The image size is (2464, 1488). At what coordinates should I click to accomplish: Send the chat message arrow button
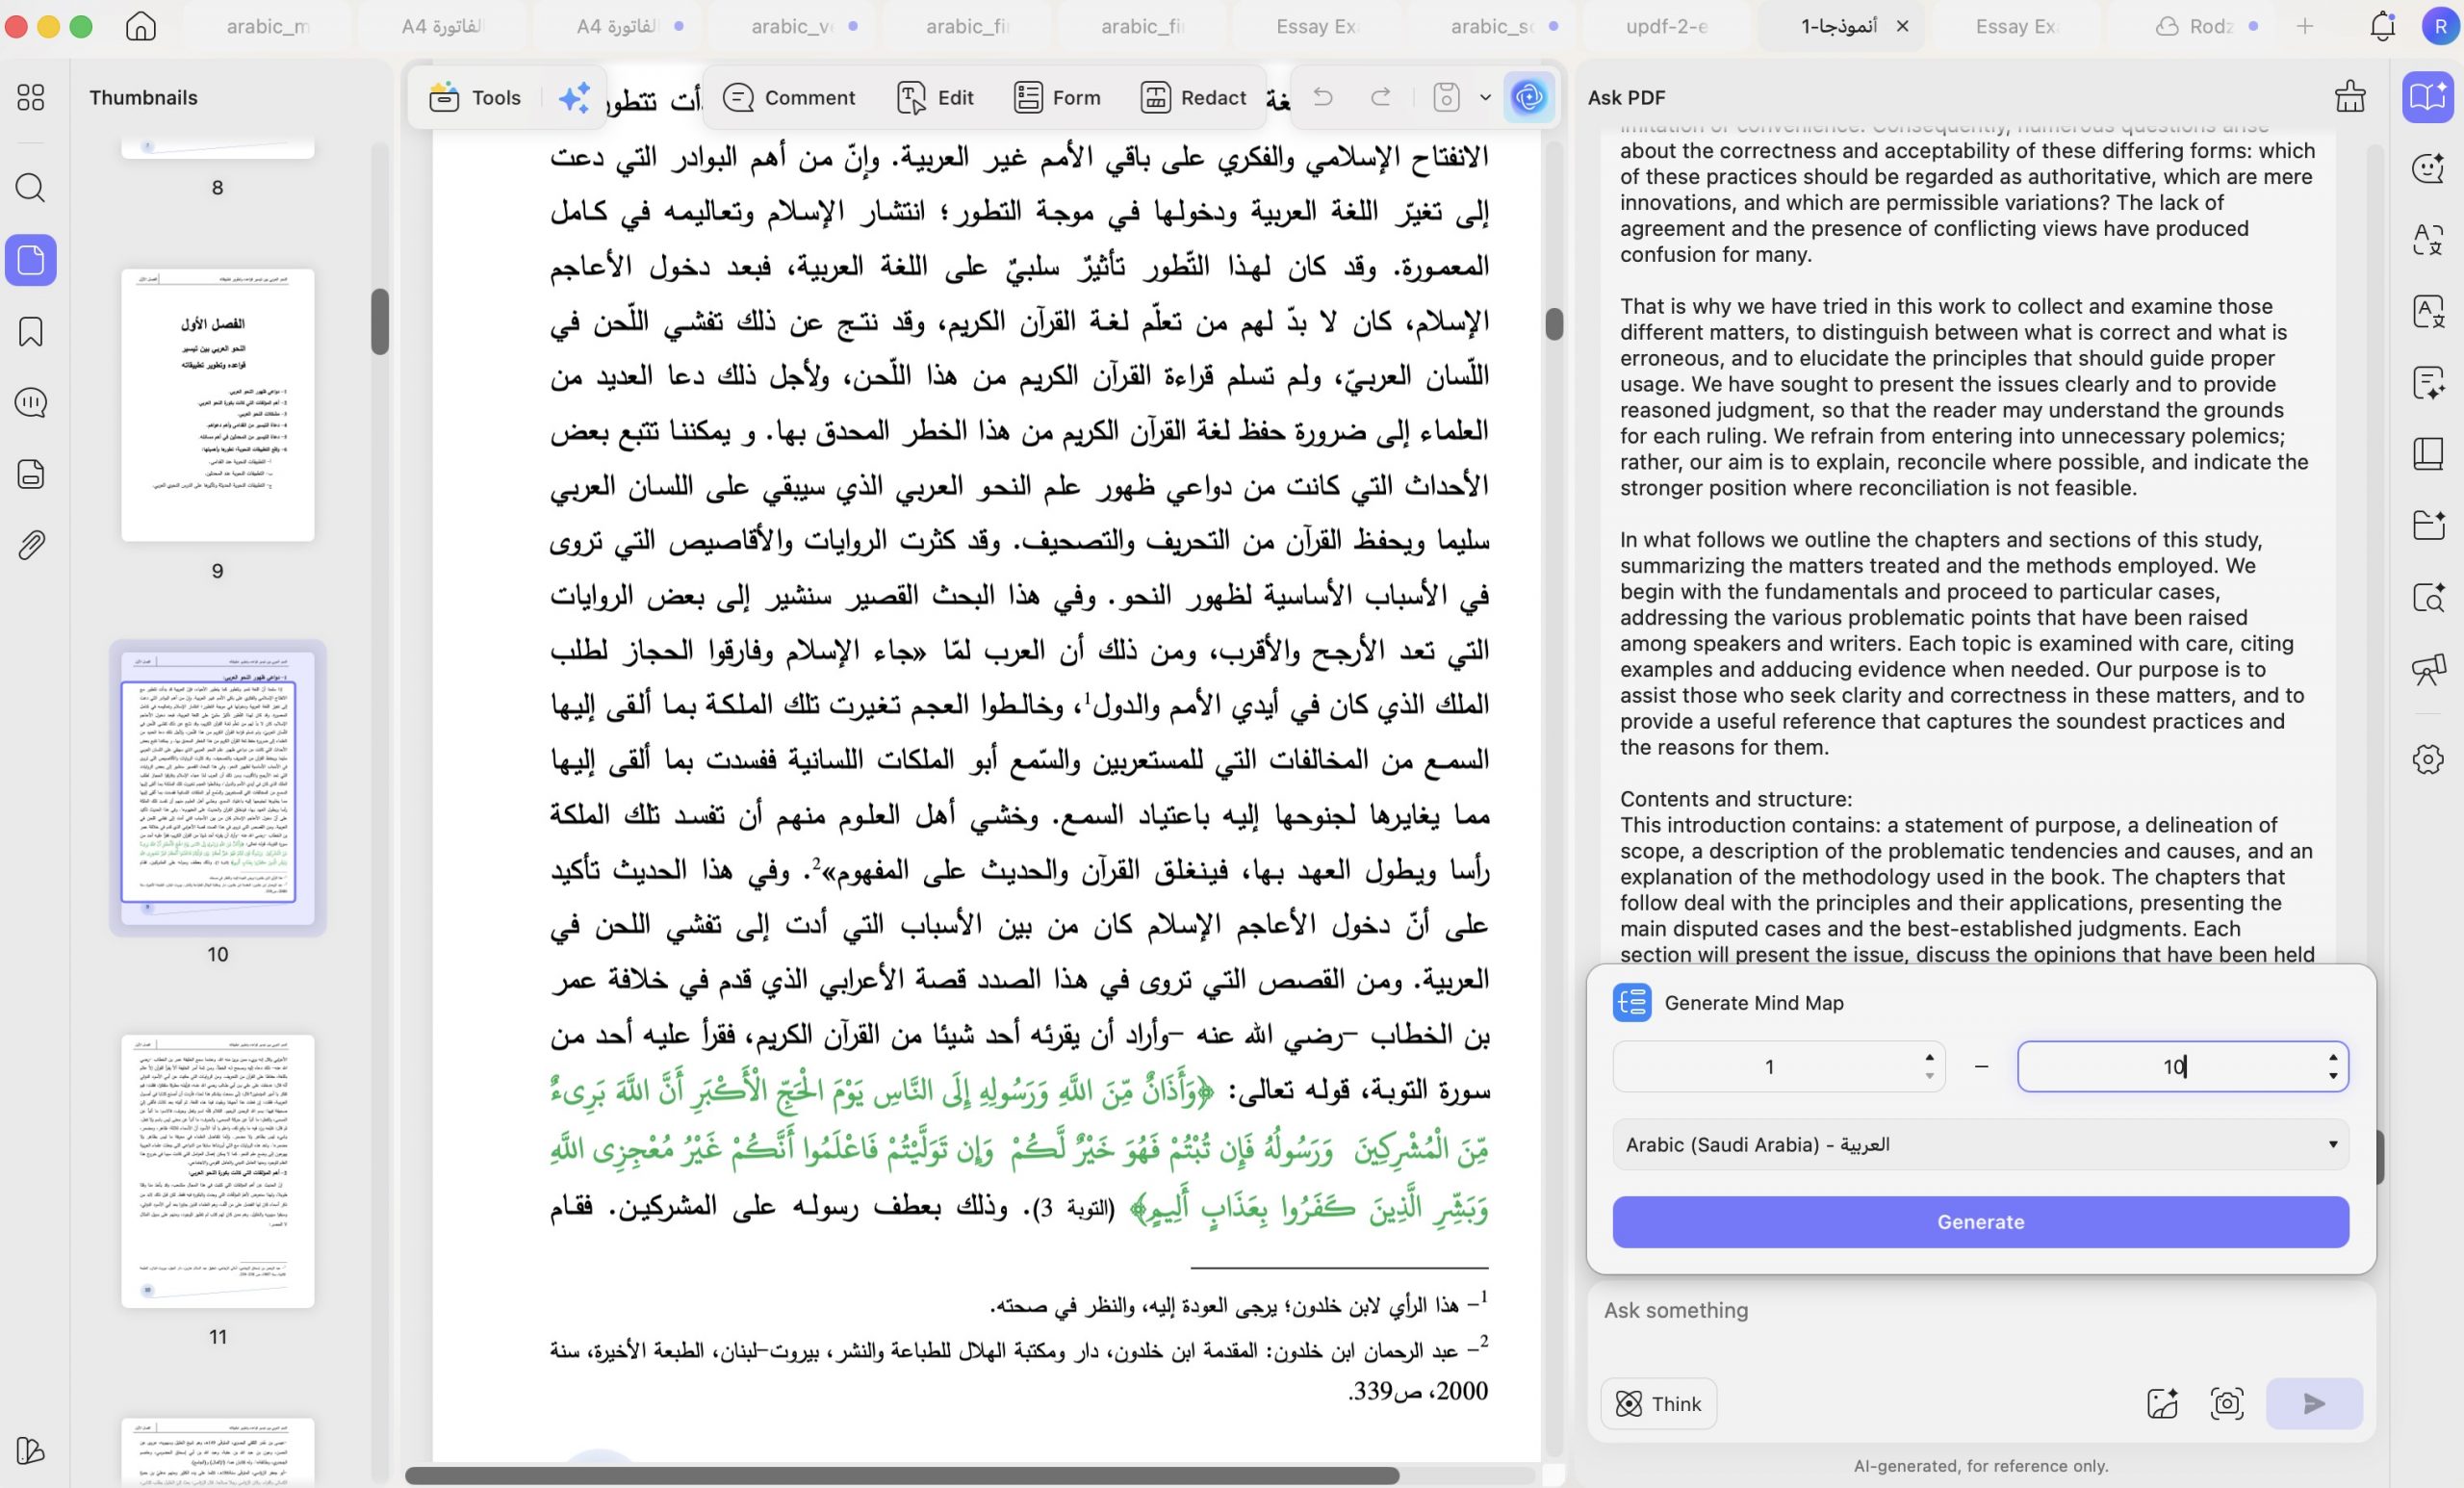coord(2314,1403)
